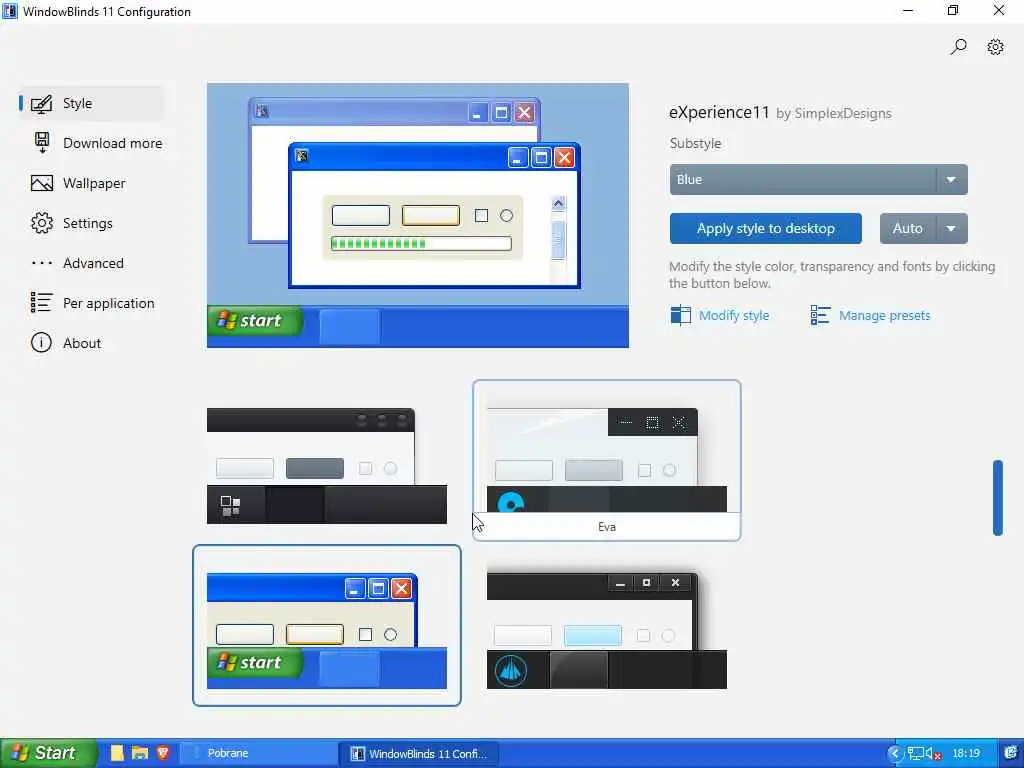Select the highlighted blue XP style thumbnail
Image resolution: width=1024 pixels, height=768 pixels.
click(x=327, y=626)
